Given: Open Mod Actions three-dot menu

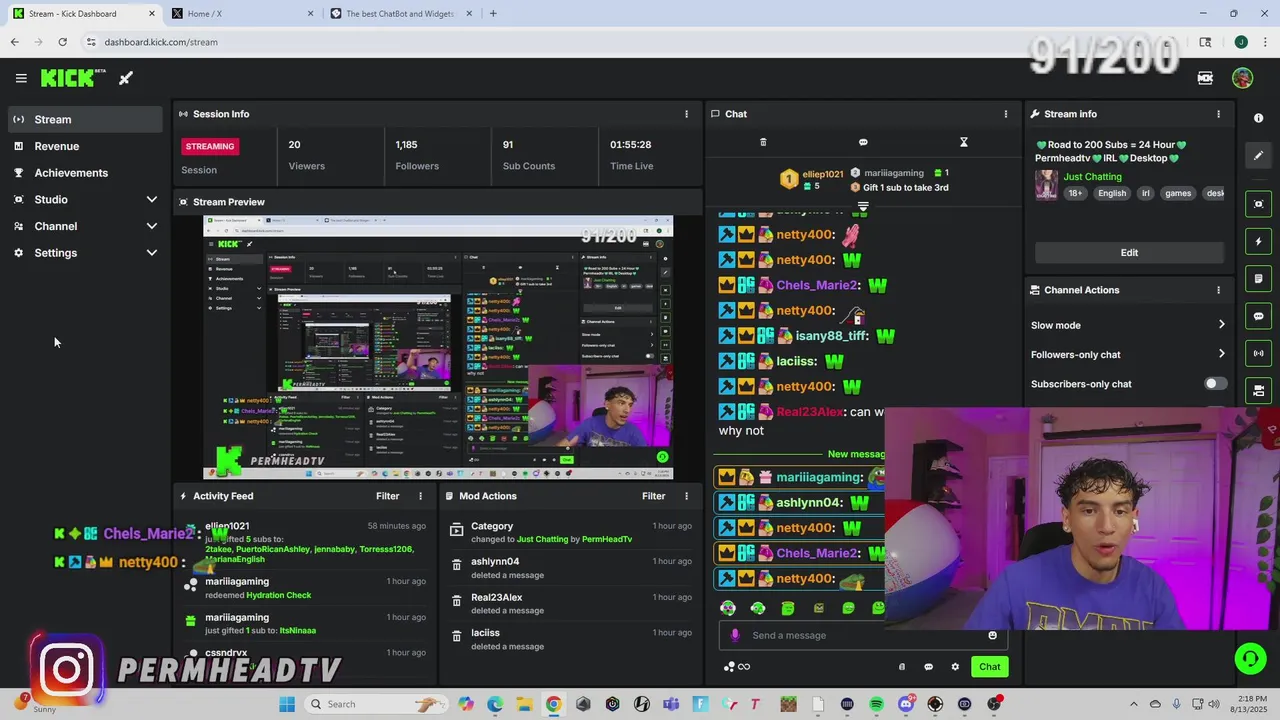Looking at the screenshot, I should click(686, 496).
